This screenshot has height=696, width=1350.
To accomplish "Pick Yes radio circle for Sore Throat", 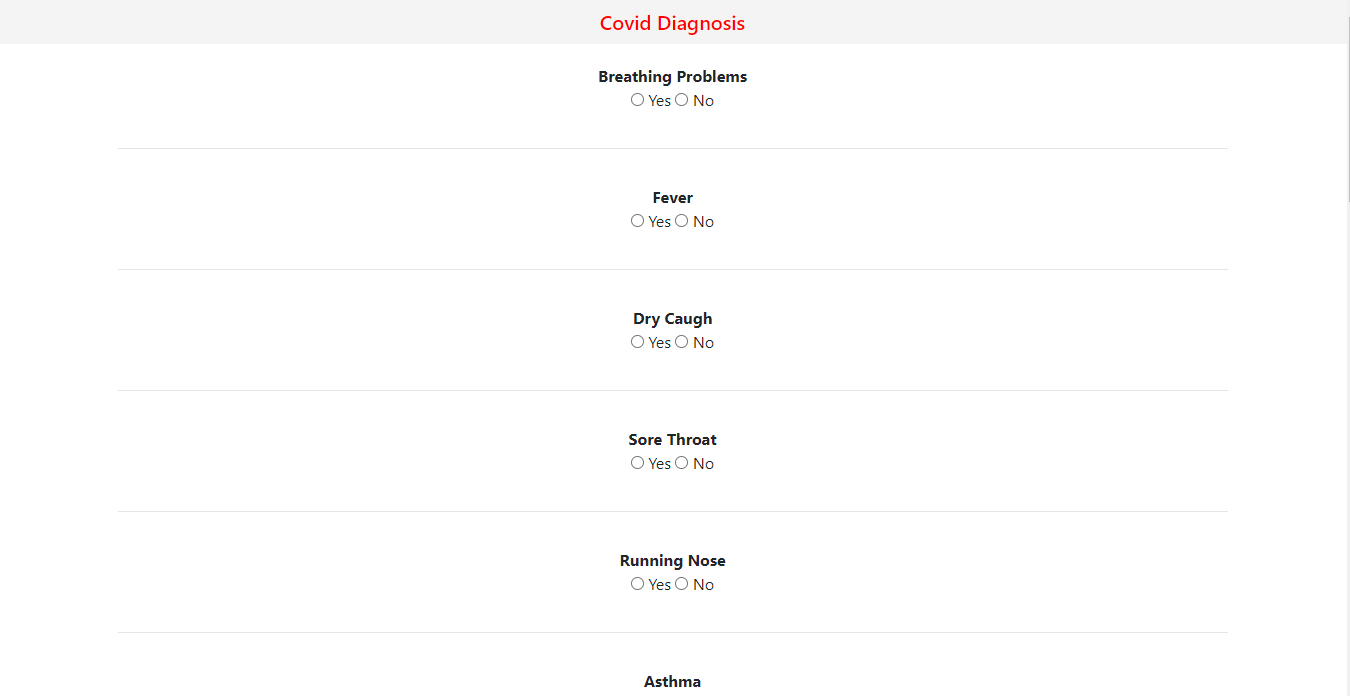I will [637, 463].
